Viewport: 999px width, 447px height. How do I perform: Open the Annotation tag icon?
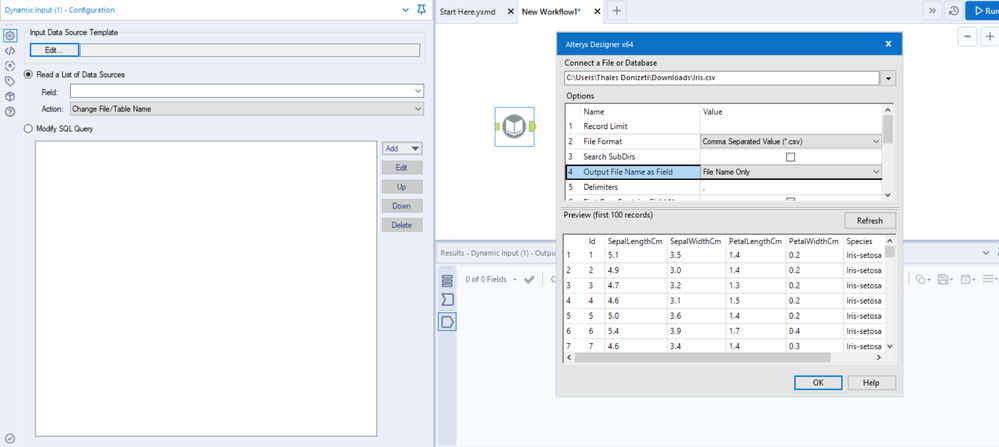[10, 81]
